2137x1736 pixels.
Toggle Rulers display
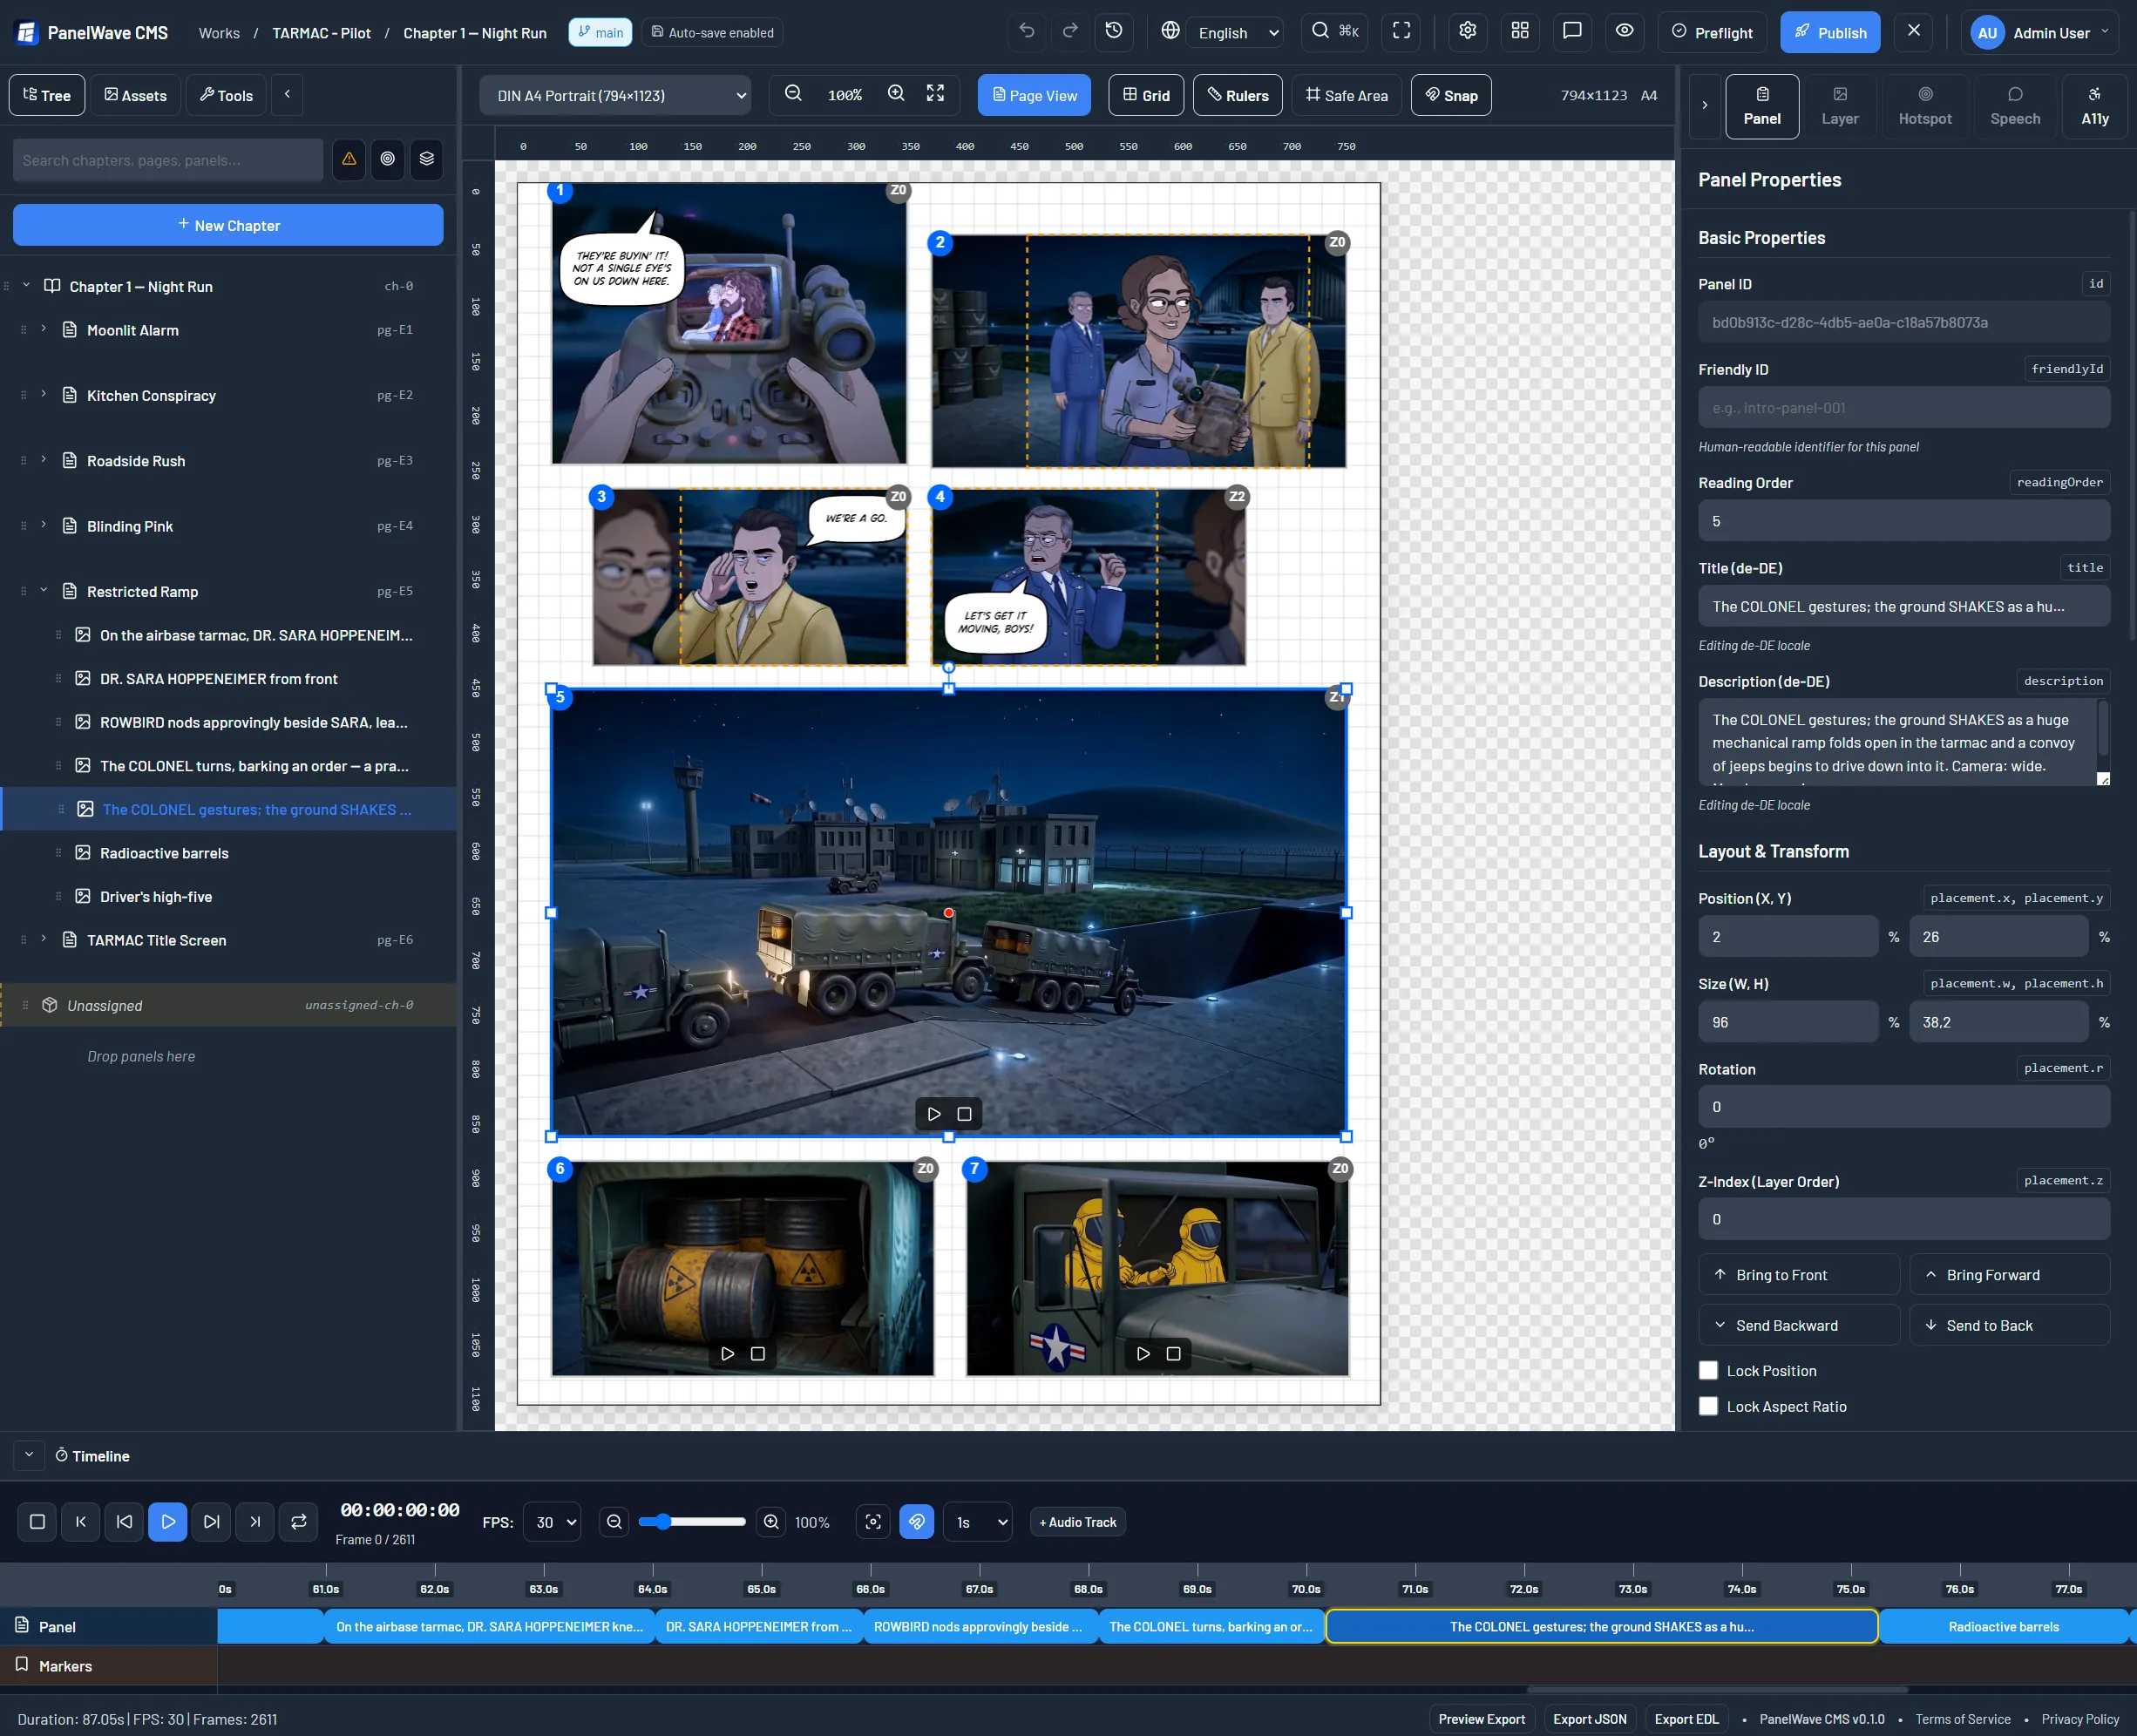(x=1238, y=95)
